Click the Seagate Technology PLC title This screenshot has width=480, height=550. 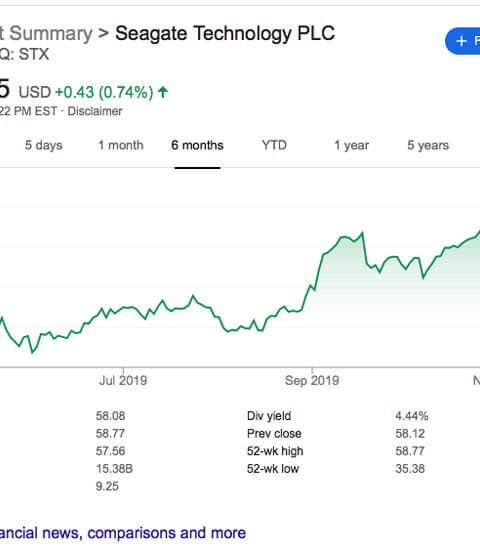(225, 34)
